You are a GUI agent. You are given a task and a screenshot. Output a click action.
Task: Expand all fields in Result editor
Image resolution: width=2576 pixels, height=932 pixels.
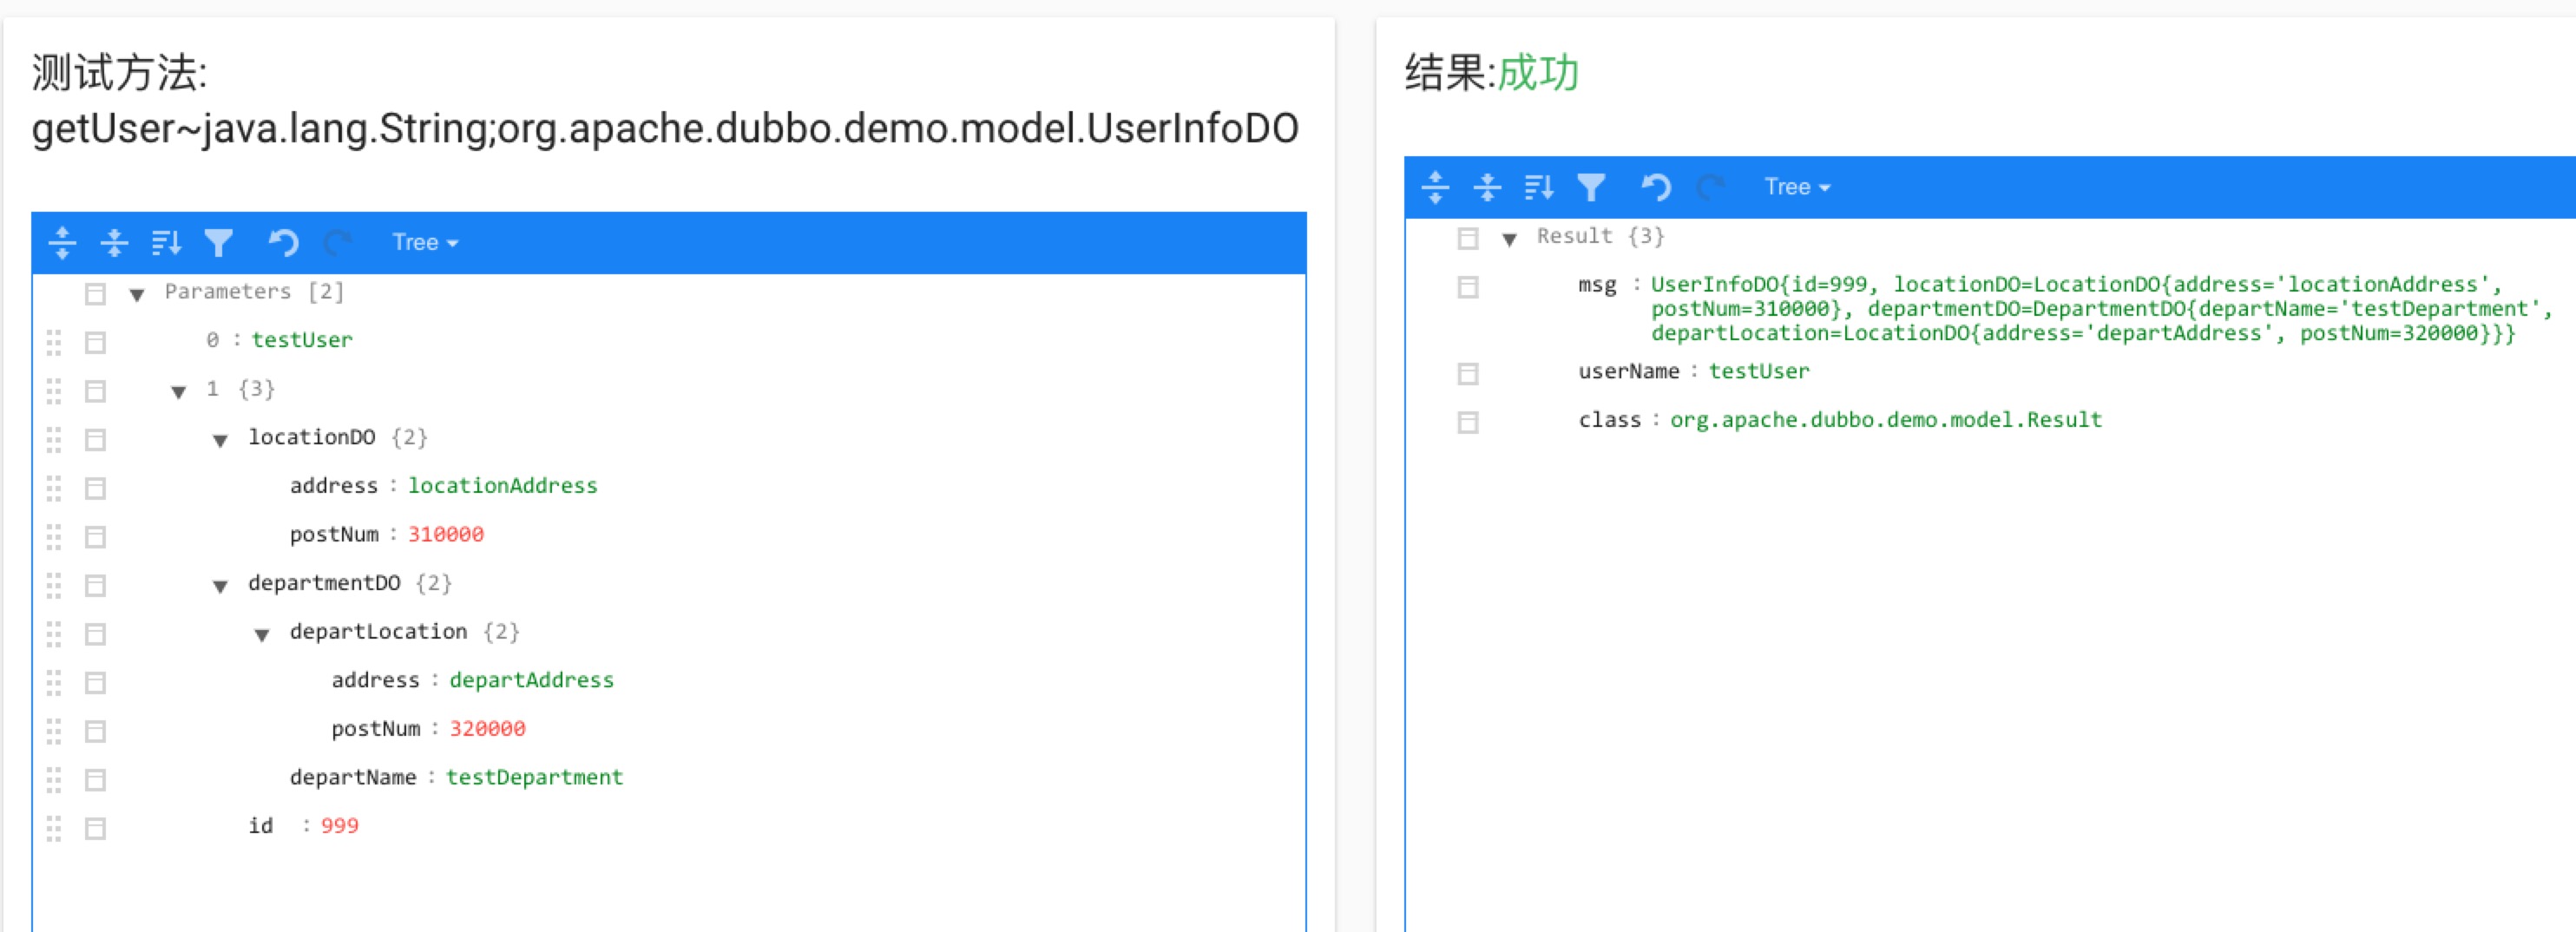click(x=1435, y=187)
